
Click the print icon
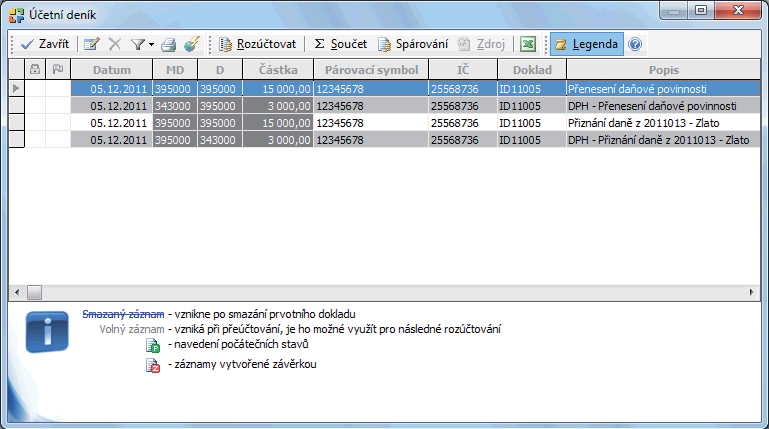(x=169, y=45)
